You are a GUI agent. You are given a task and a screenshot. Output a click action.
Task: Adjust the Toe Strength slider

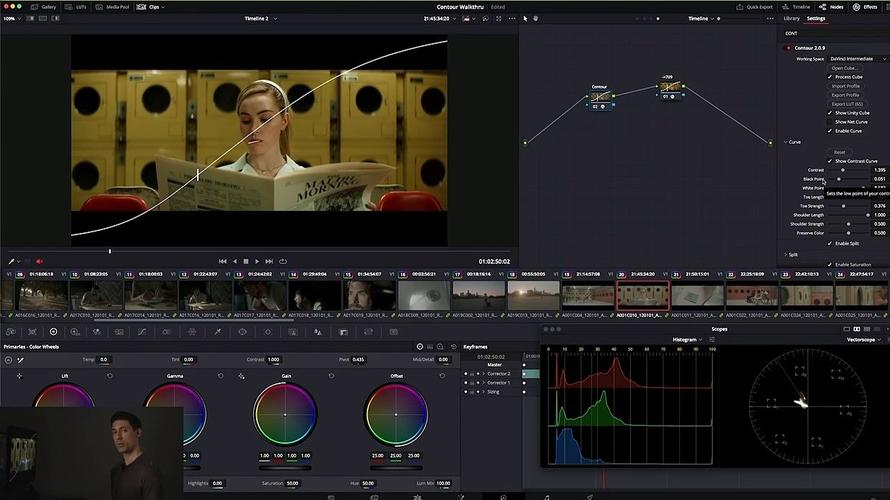coord(843,206)
